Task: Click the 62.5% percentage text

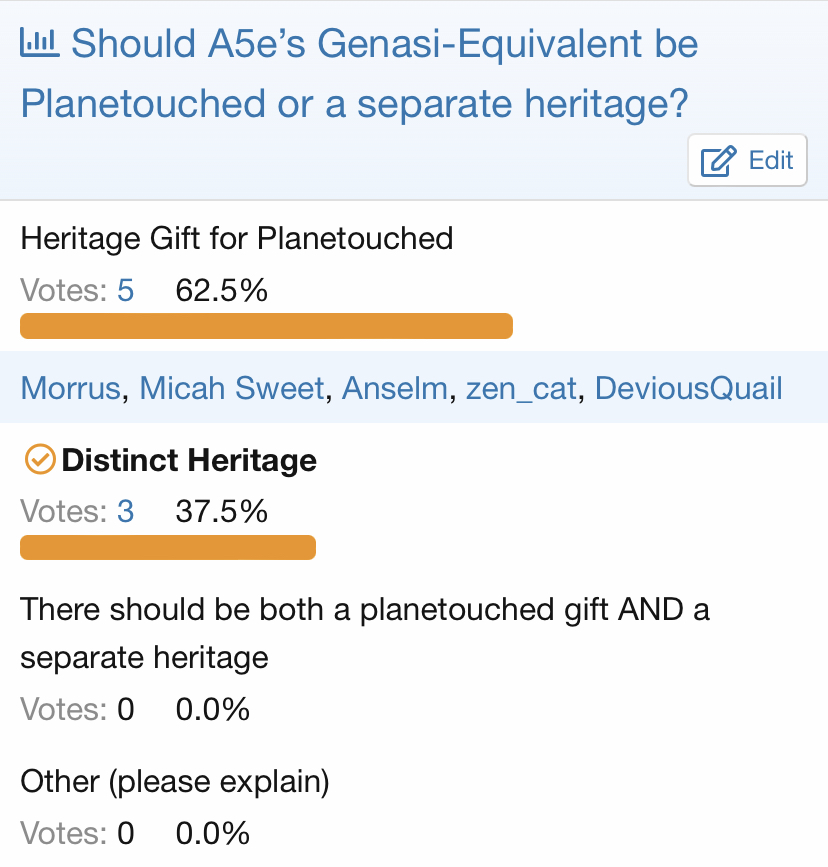Action: 221,291
